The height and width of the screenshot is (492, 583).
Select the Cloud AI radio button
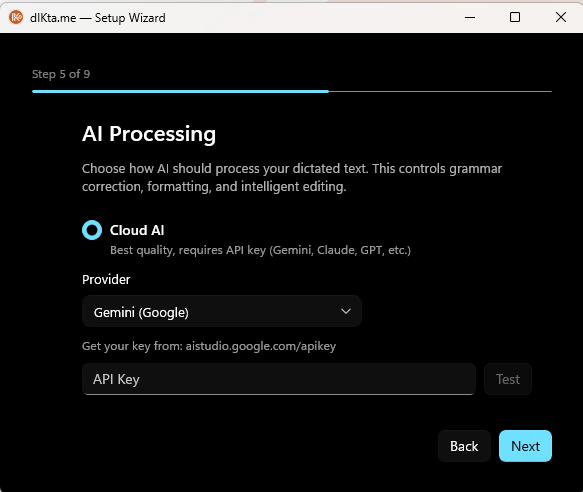(92, 230)
